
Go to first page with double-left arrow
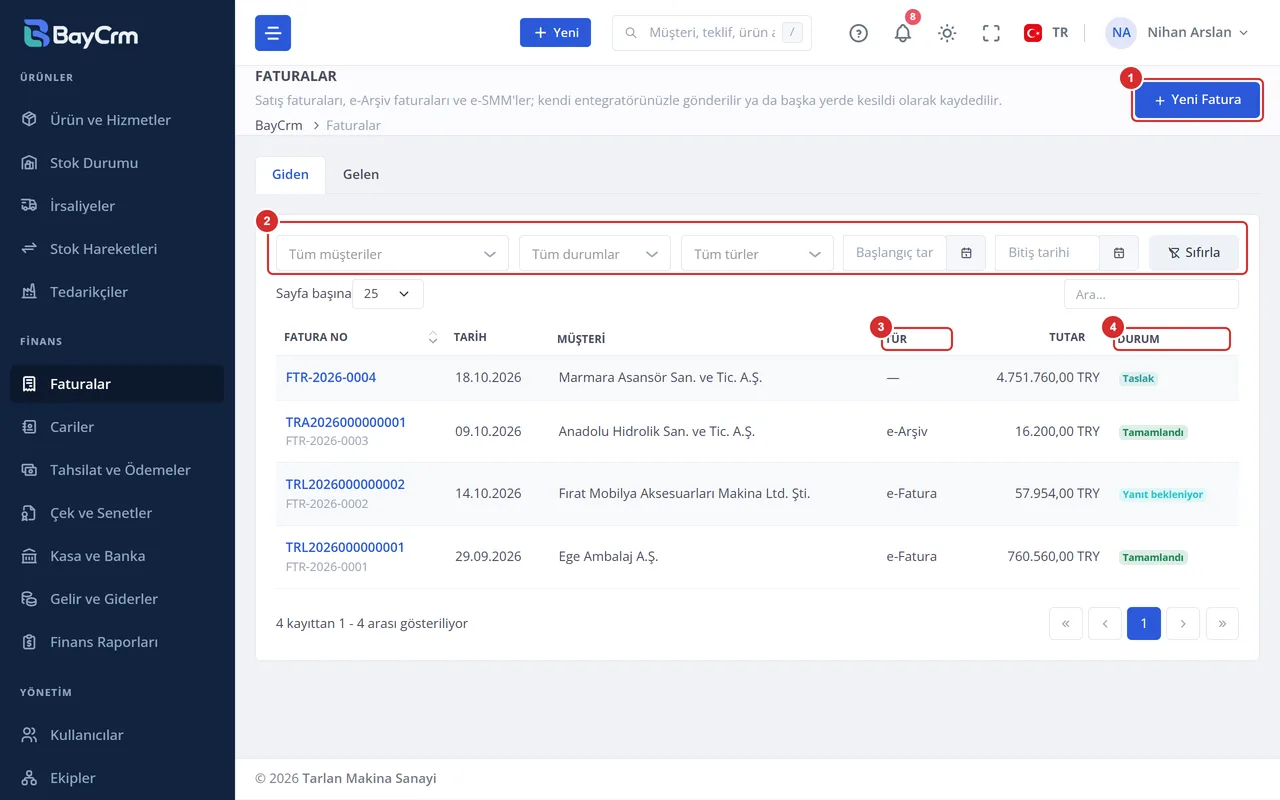tap(1065, 623)
